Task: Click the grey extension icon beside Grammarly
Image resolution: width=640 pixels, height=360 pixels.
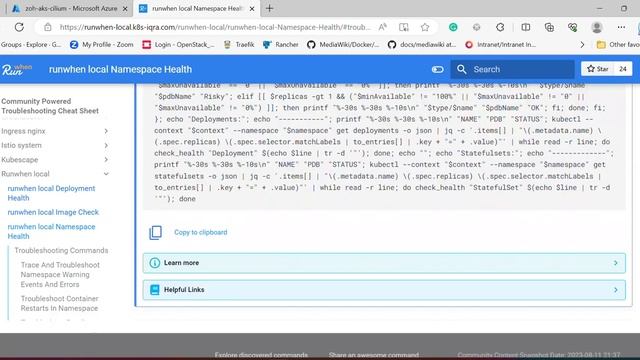Action: pos(476,27)
